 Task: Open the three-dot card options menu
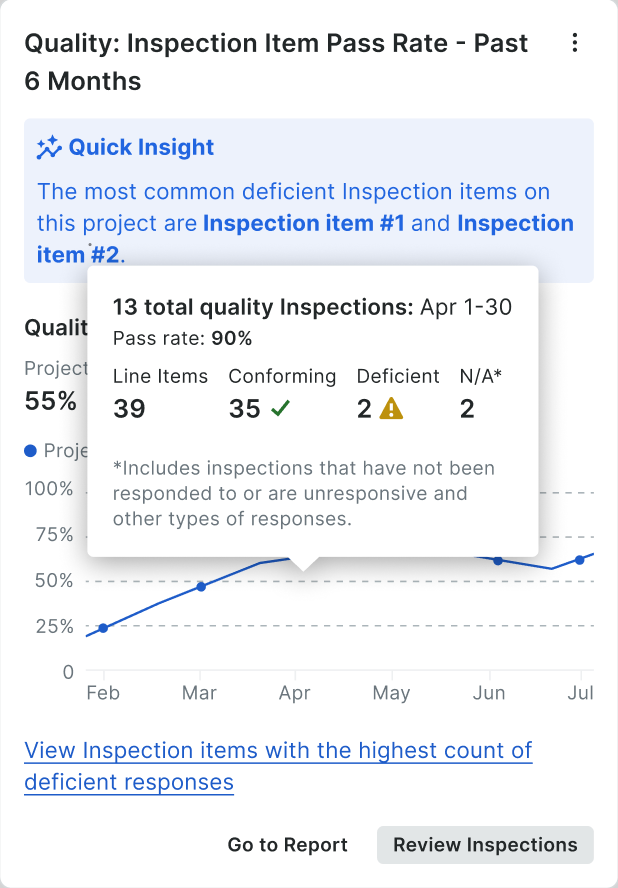tap(574, 43)
